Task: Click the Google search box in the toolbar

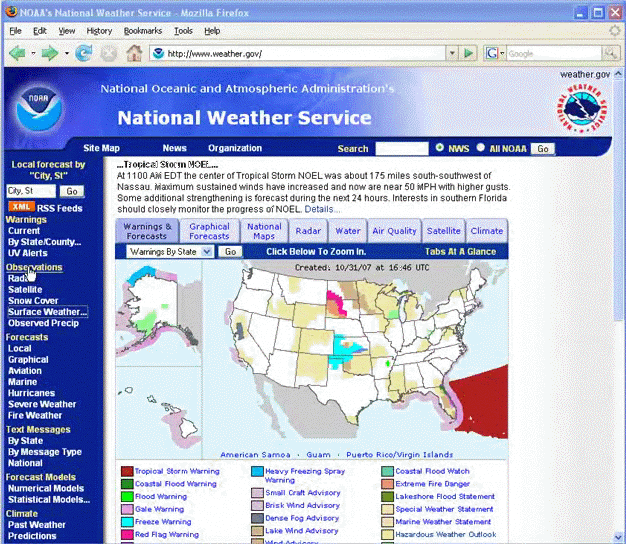Action: pos(554,53)
